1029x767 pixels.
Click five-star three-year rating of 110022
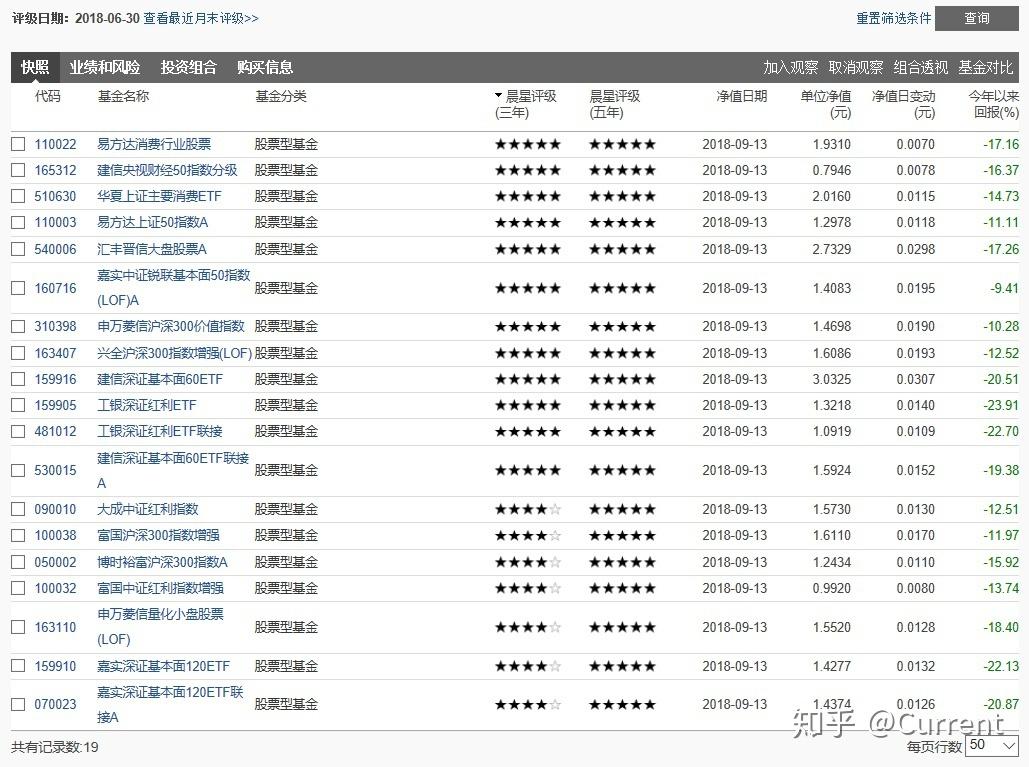(528, 144)
